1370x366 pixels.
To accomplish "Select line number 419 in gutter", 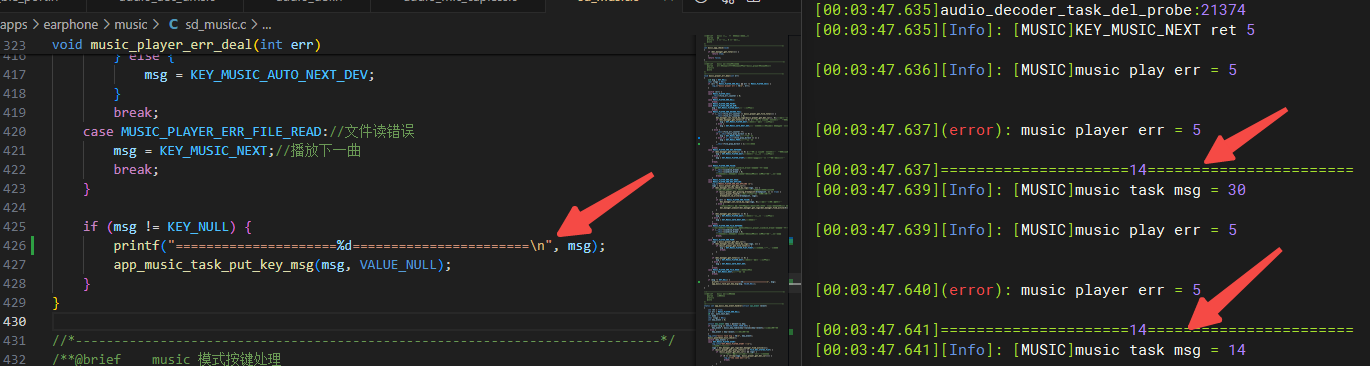I will point(16,112).
